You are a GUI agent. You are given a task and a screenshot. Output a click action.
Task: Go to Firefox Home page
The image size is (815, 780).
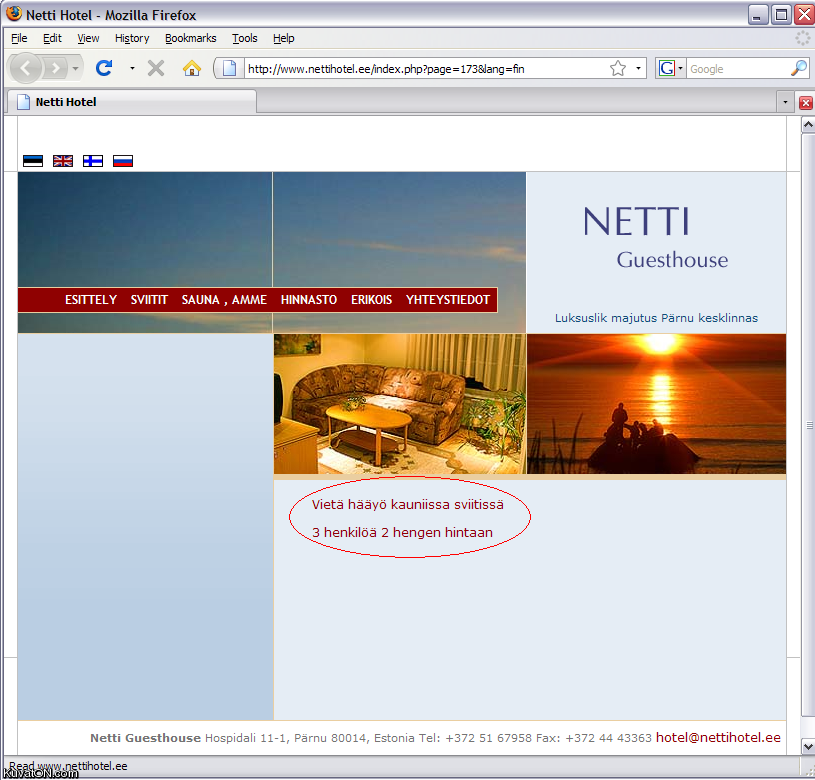pos(192,68)
